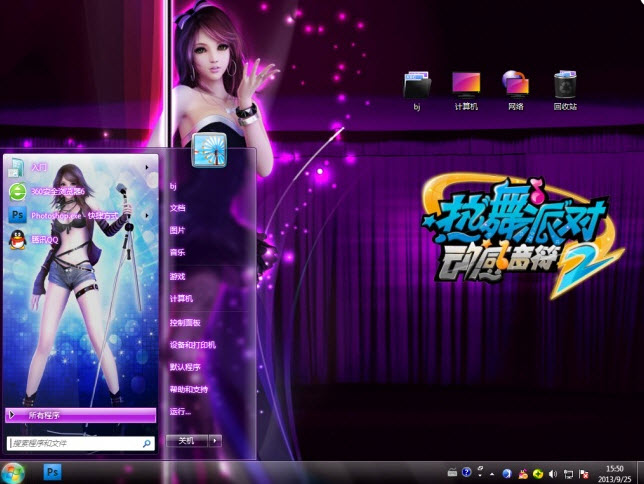Click the Show desktop strip

pyautogui.click(x=640, y=472)
